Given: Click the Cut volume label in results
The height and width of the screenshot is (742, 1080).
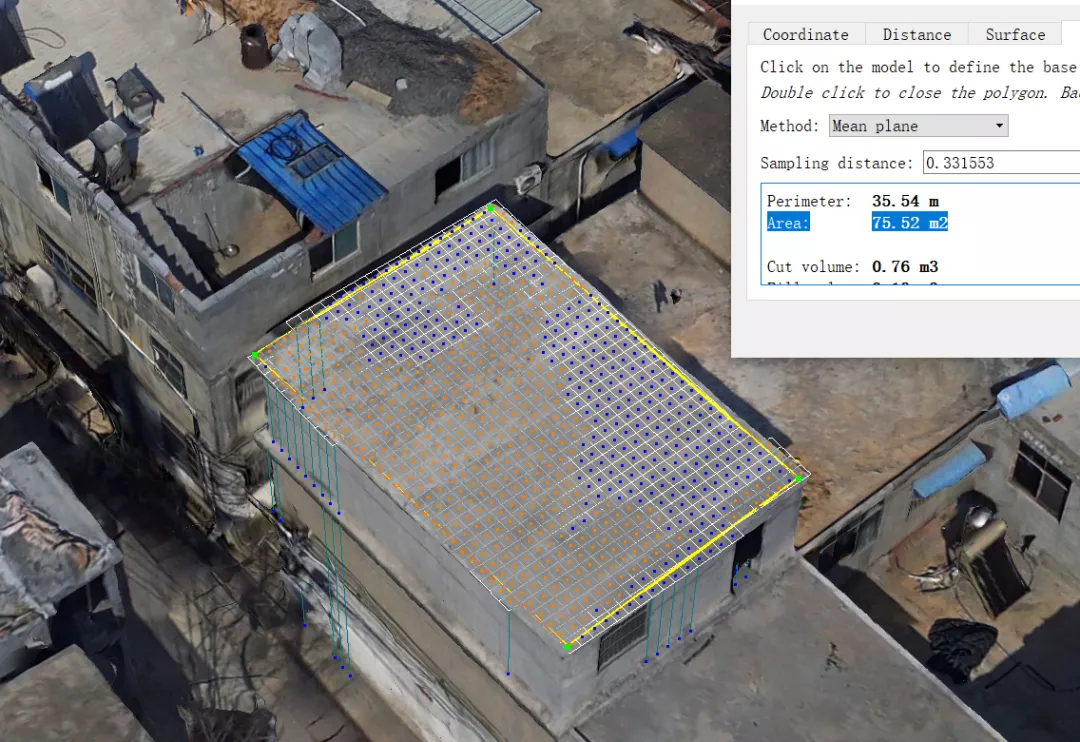Looking at the screenshot, I should coord(812,267).
